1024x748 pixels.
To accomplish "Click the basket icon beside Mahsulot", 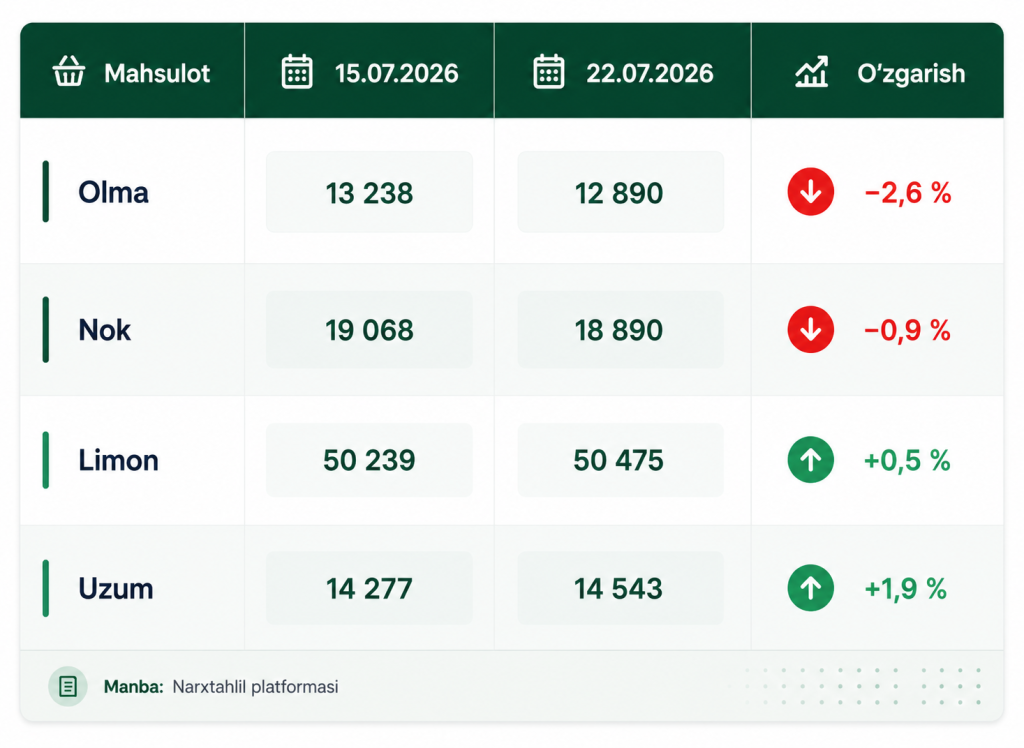I will 69,71.
